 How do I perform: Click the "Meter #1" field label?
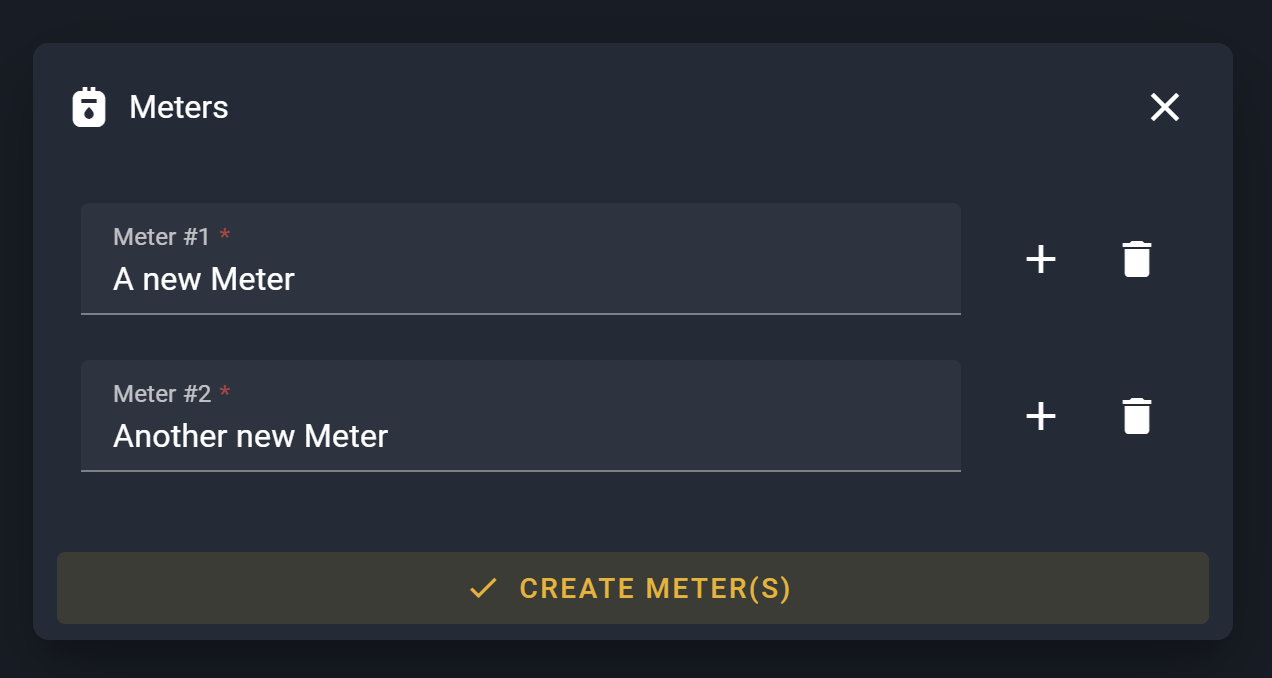click(x=161, y=237)
